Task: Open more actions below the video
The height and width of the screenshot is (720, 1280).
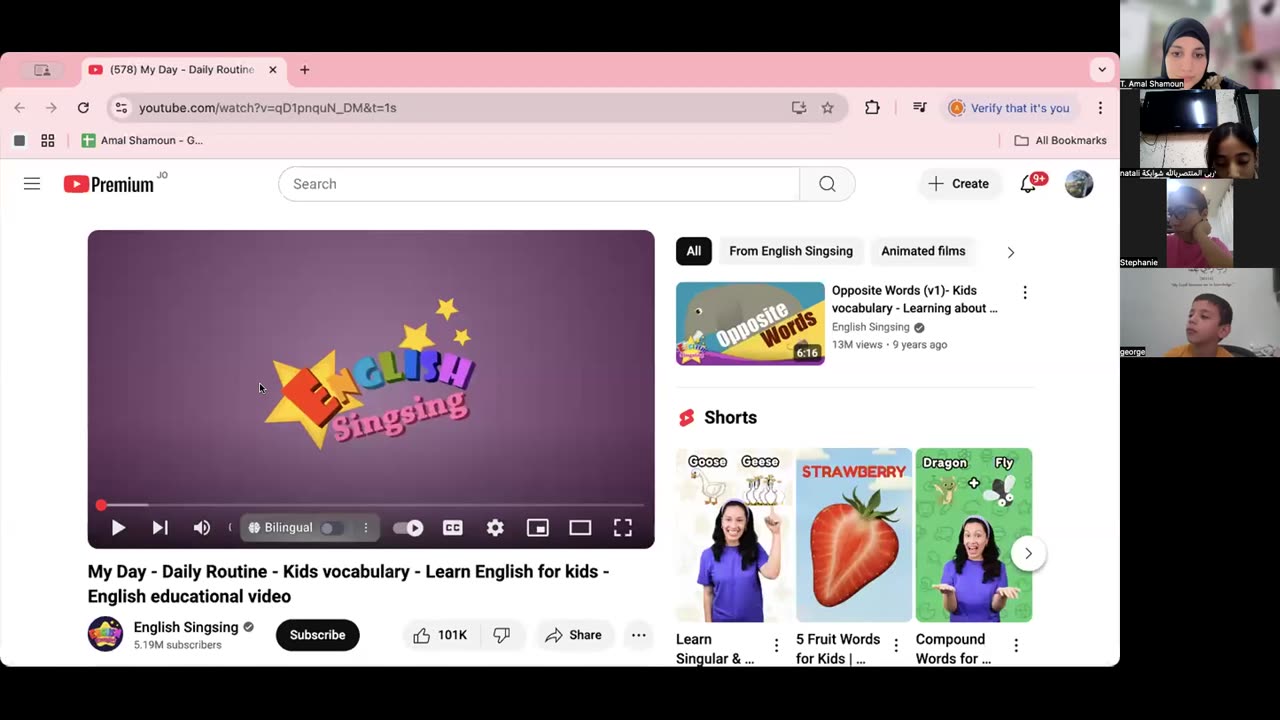Action: tap(639, 635)
